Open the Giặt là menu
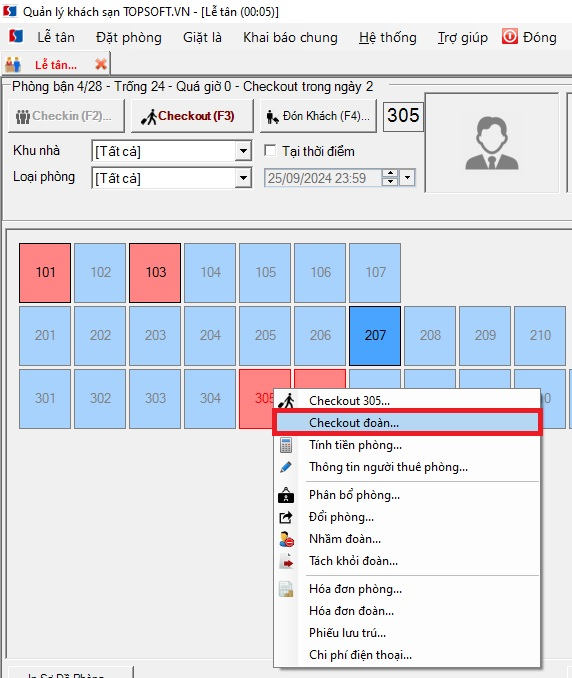The width and height of the screenshot is (572, 678). click(202, 37)
